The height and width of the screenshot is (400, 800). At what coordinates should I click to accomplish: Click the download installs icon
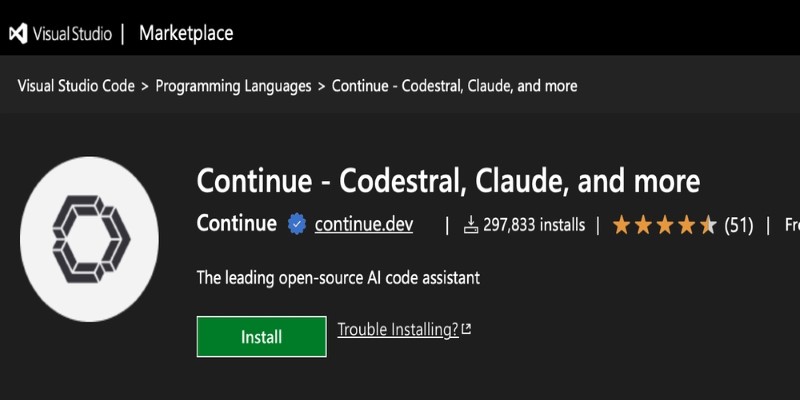tap(470, 224)
